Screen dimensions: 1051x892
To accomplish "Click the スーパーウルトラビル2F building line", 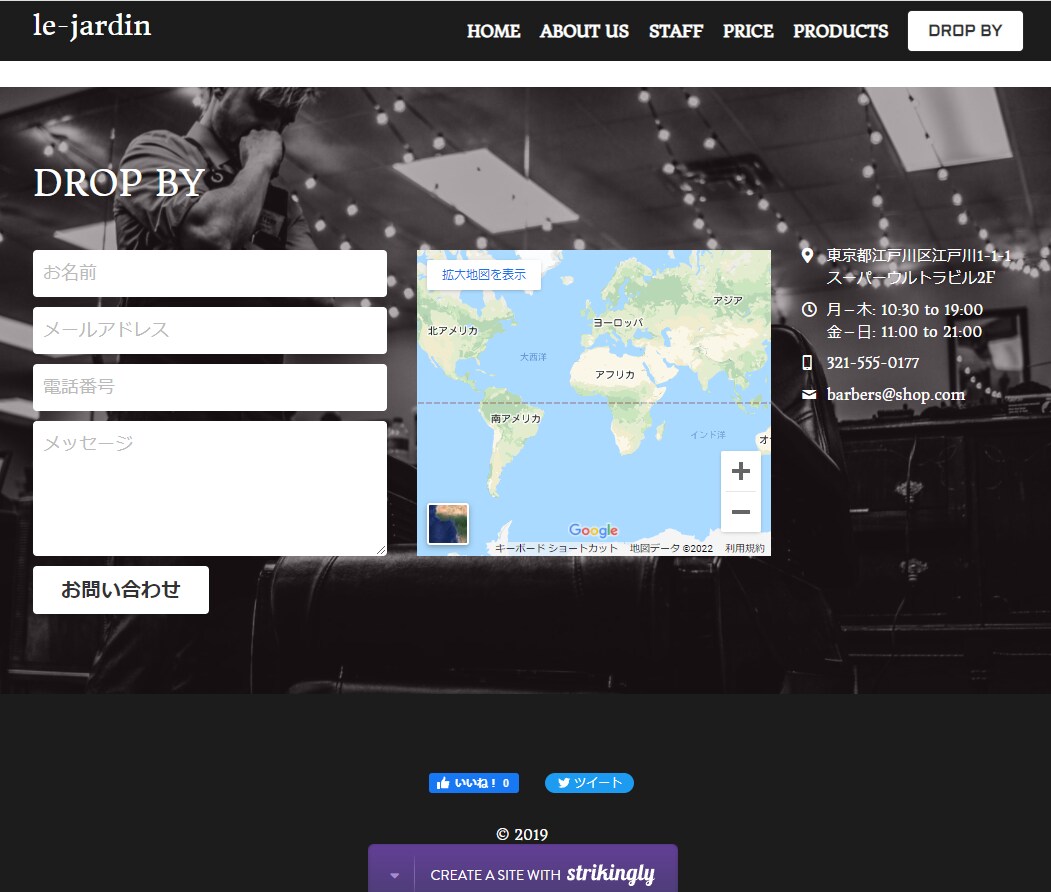I will tap(910, 277).
